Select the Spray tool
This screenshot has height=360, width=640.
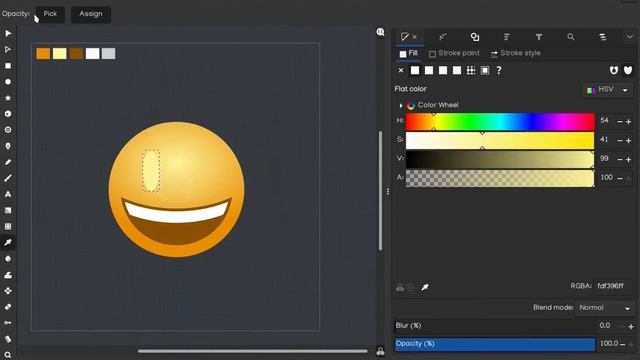pos(8,291)
